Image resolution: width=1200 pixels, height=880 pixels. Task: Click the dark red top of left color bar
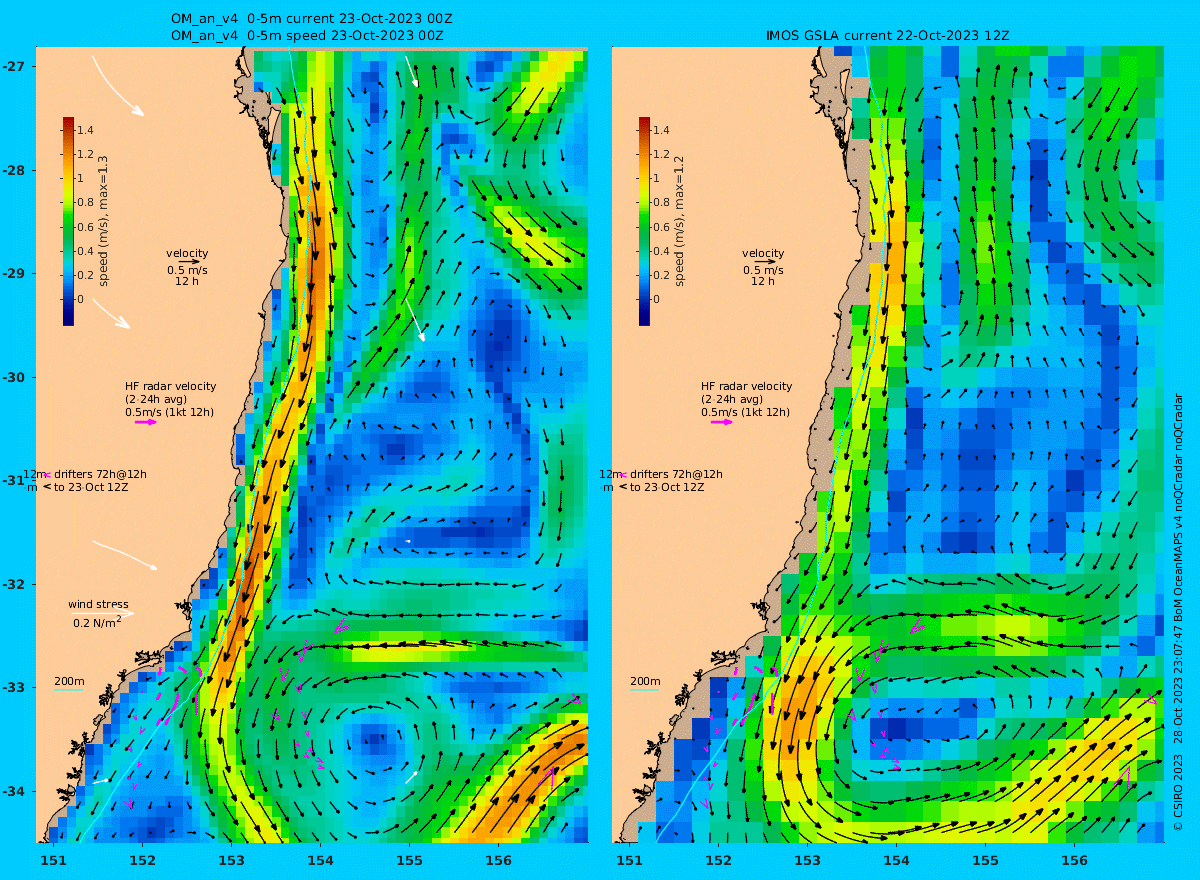[68, 122]
